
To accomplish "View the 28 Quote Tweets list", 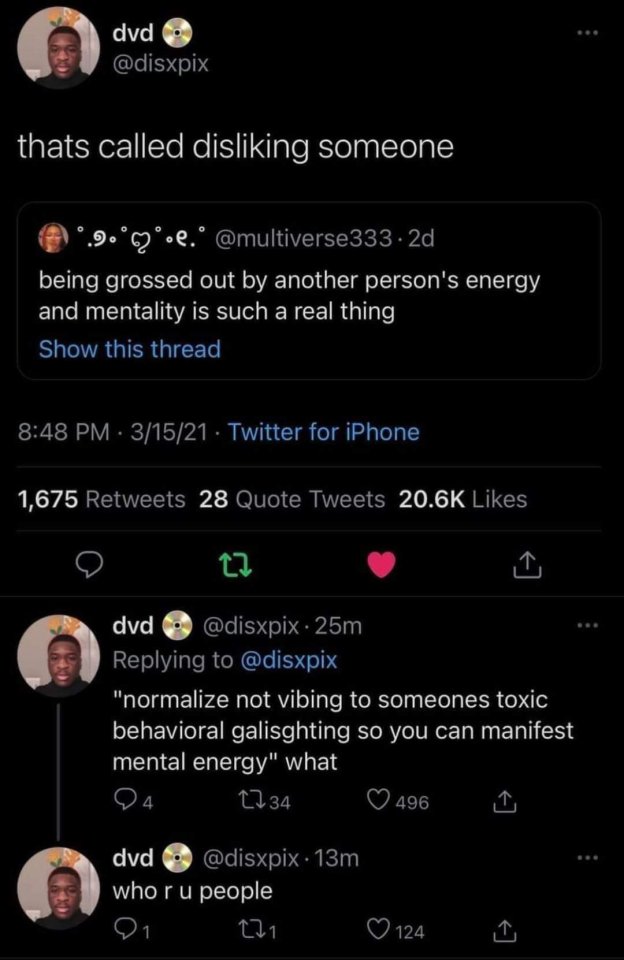I will point(292,498).
